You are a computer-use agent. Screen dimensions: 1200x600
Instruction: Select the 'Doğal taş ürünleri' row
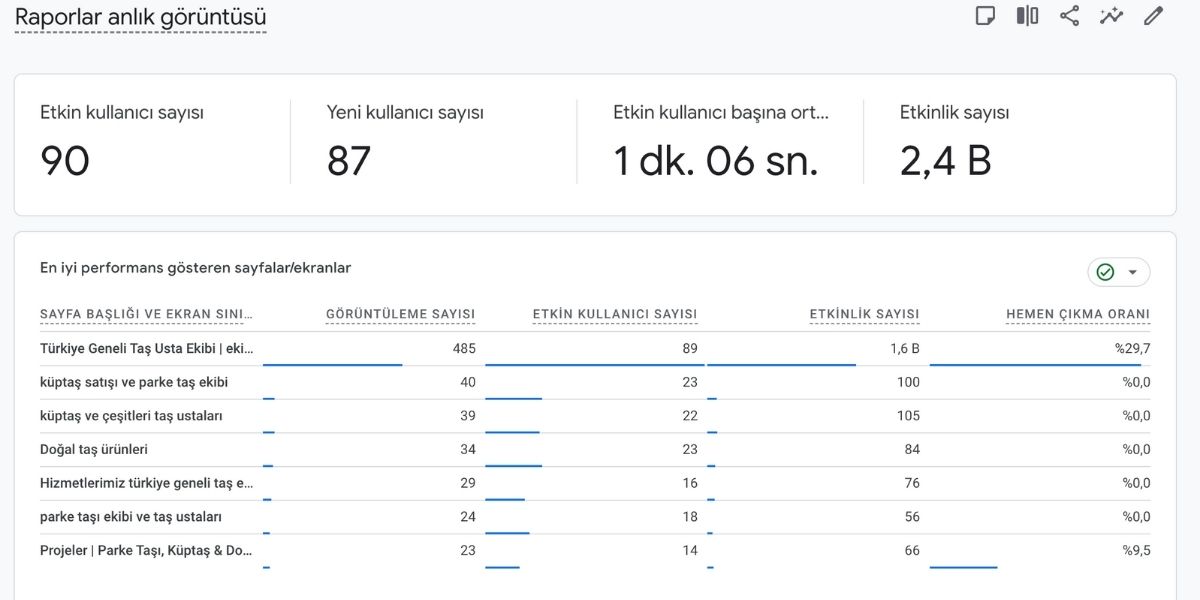coord(94,449)
